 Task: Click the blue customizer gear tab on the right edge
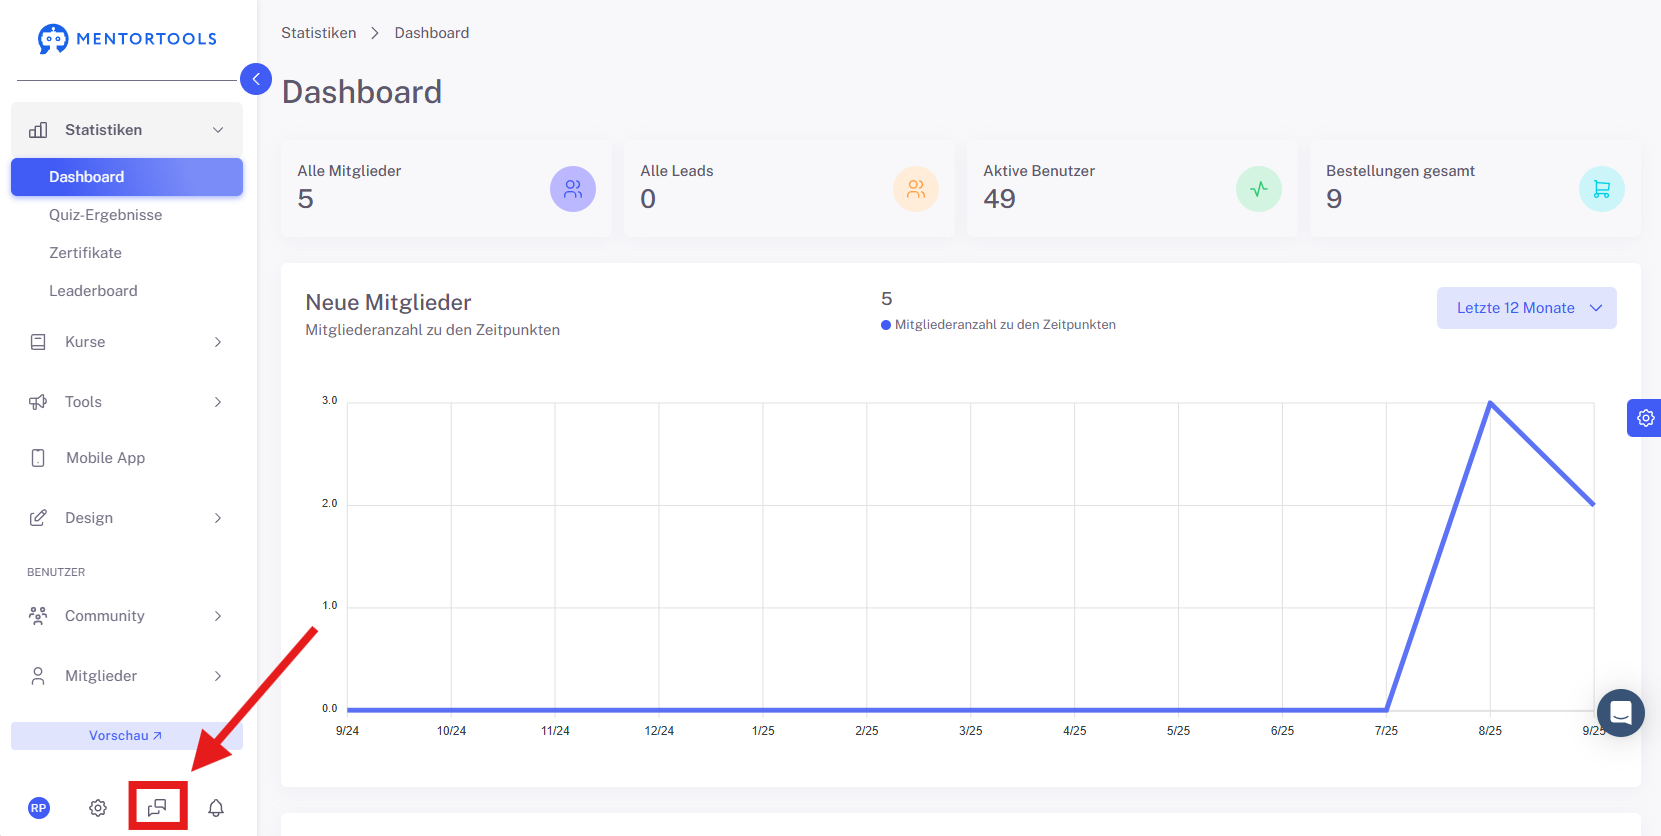1644,418
